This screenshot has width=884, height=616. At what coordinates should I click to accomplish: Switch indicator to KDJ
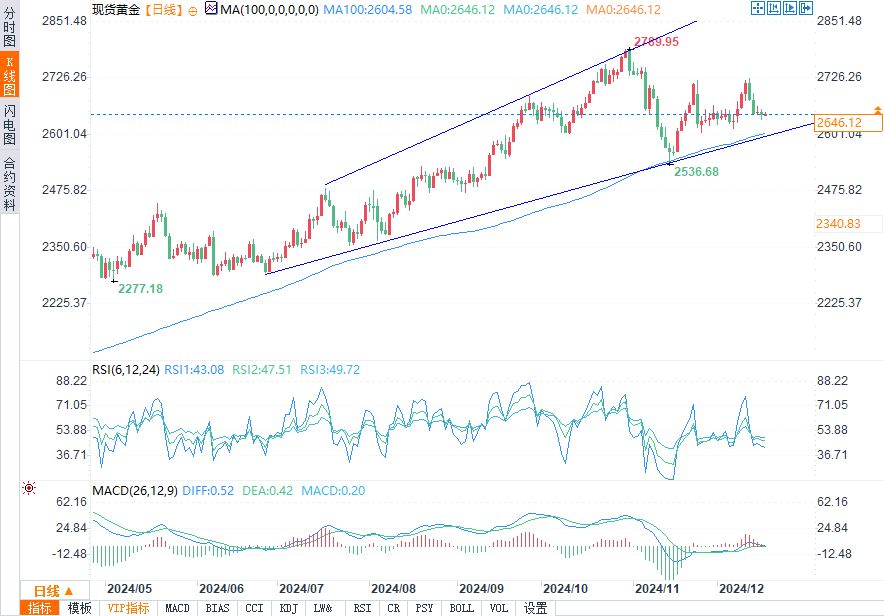pyautogui.click(x=288, y=608)
